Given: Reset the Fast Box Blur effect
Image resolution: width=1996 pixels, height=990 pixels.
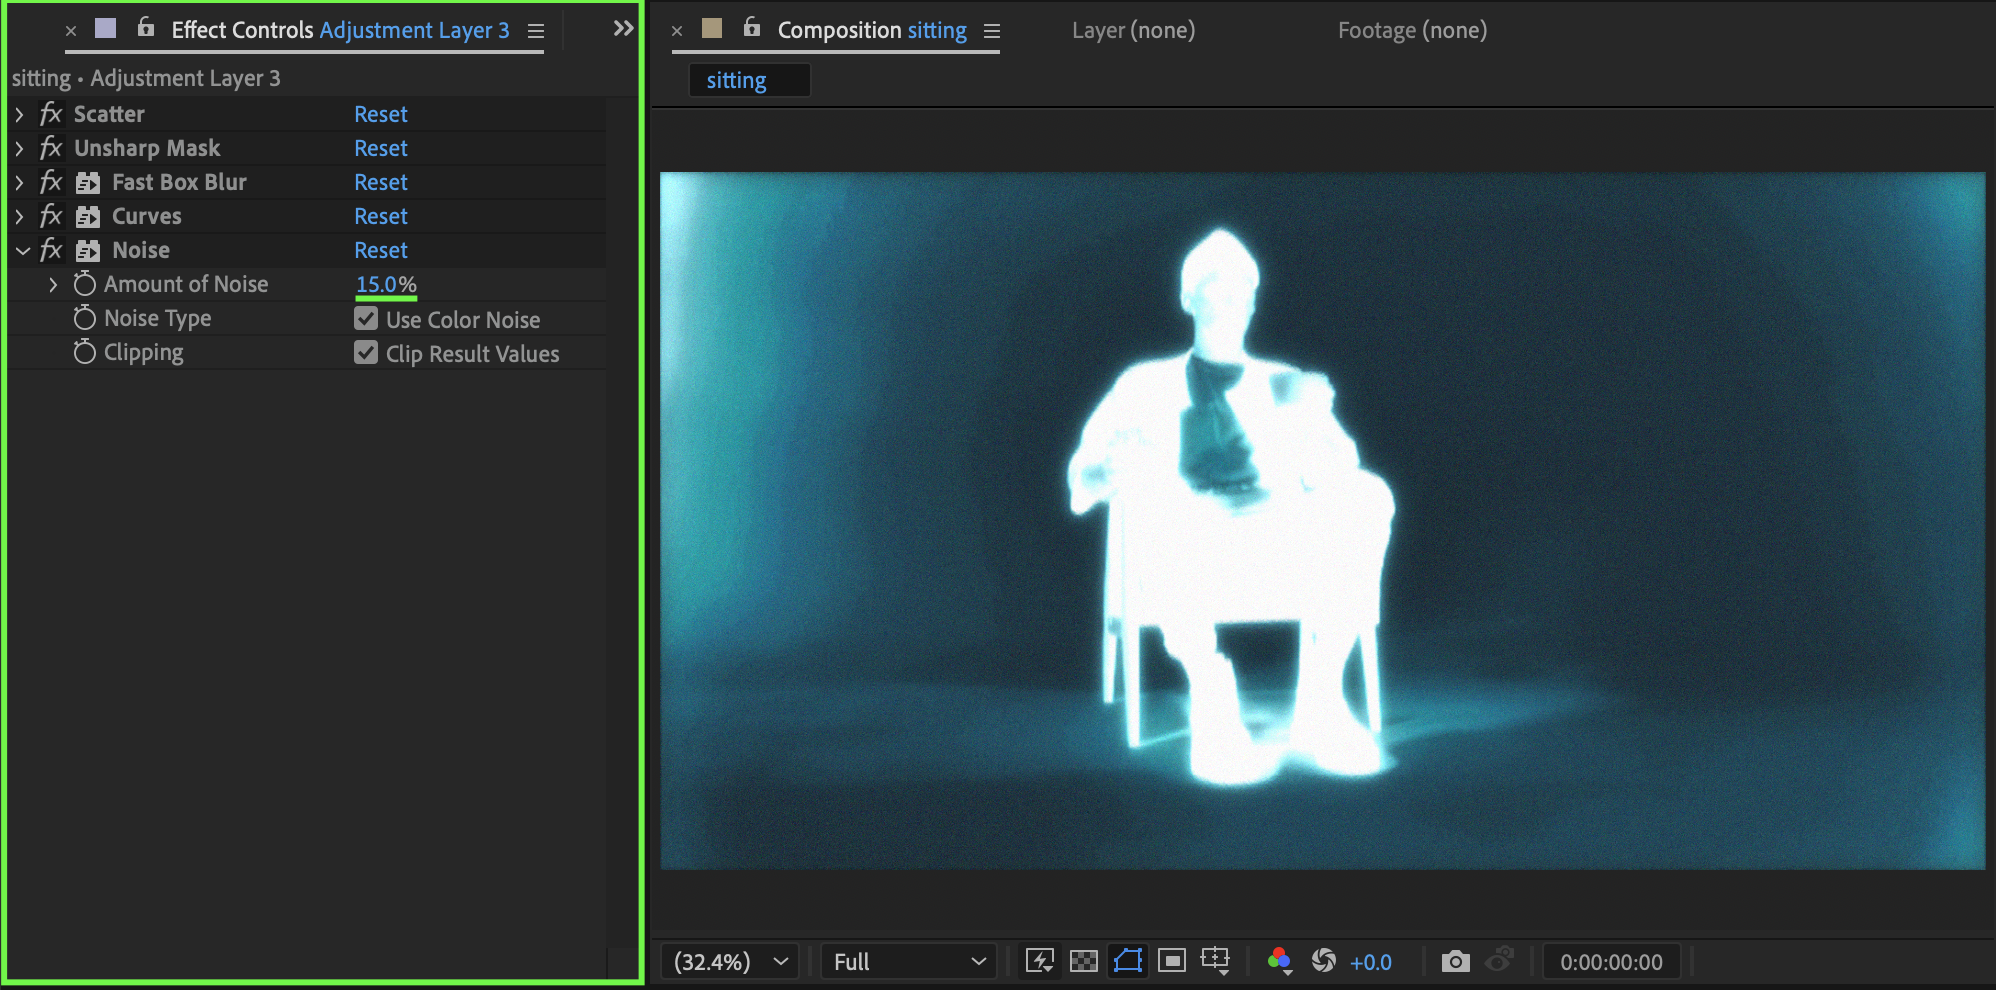Looking at the screenshot, I should (x=381, y=182).
